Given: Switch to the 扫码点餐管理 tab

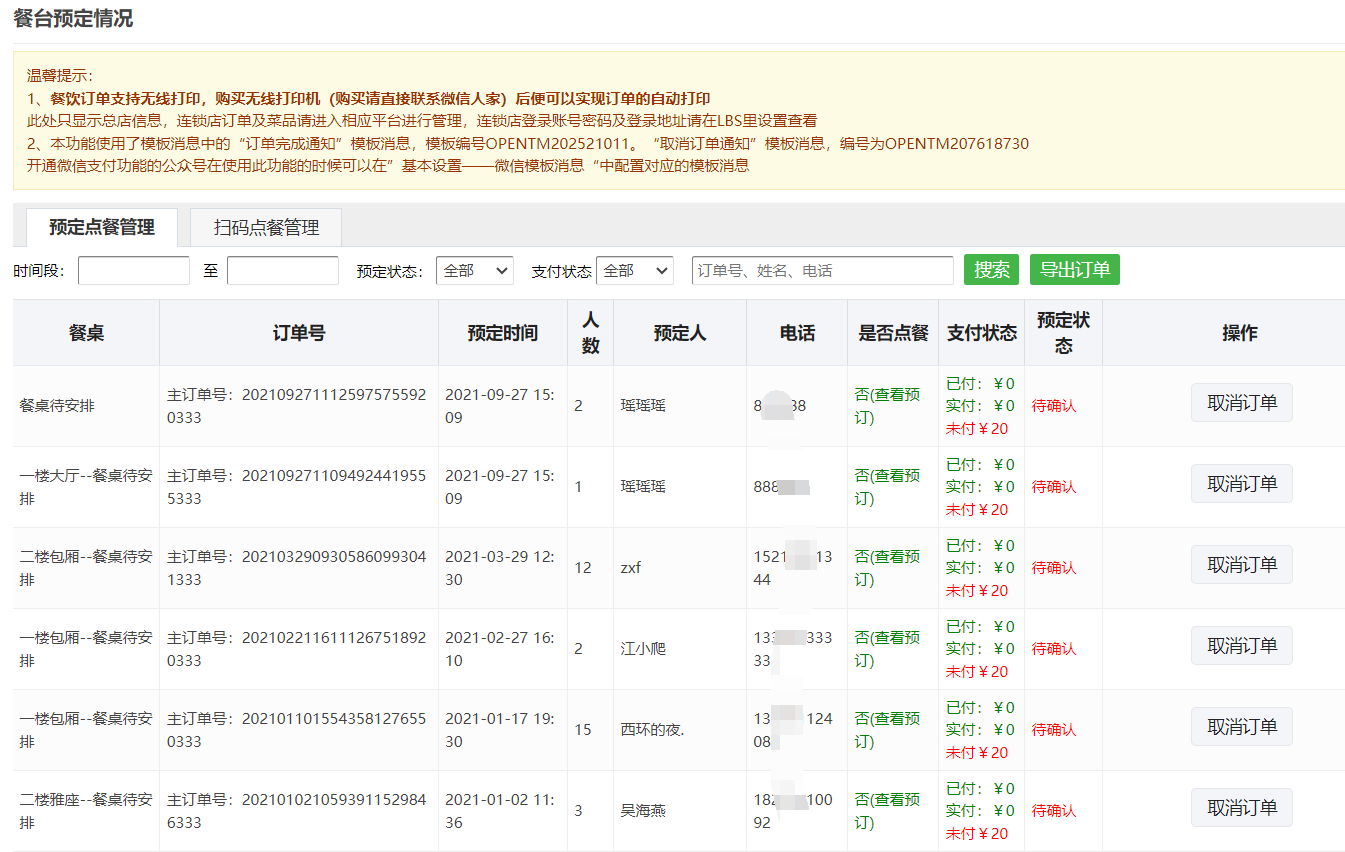Looking at the screenshot, I should 266,228.
